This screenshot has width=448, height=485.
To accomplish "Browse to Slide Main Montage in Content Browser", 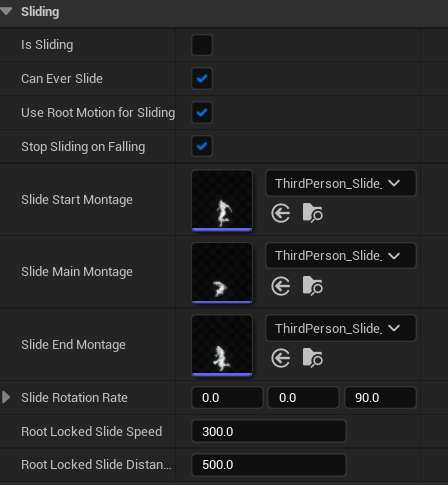I will tap(313, 286).
